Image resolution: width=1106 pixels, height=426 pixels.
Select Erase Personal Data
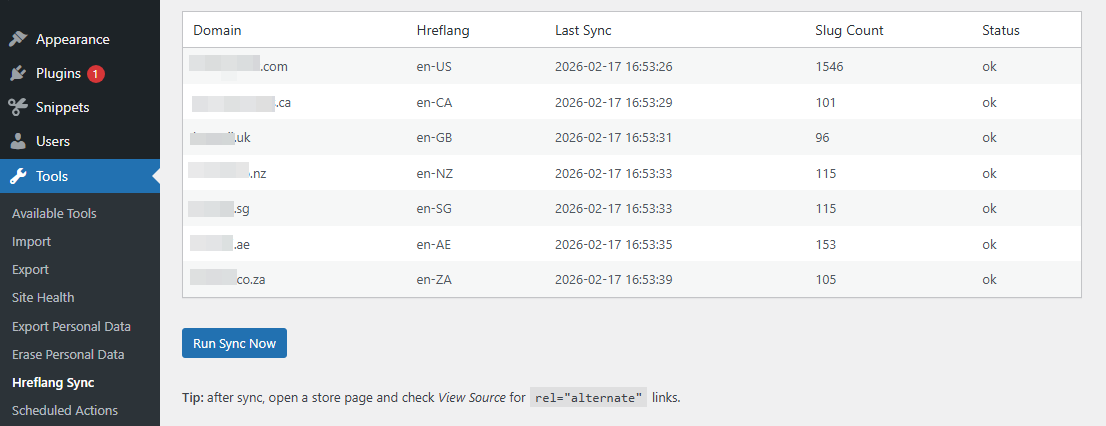pyautogui.click(x=68, y=355)
